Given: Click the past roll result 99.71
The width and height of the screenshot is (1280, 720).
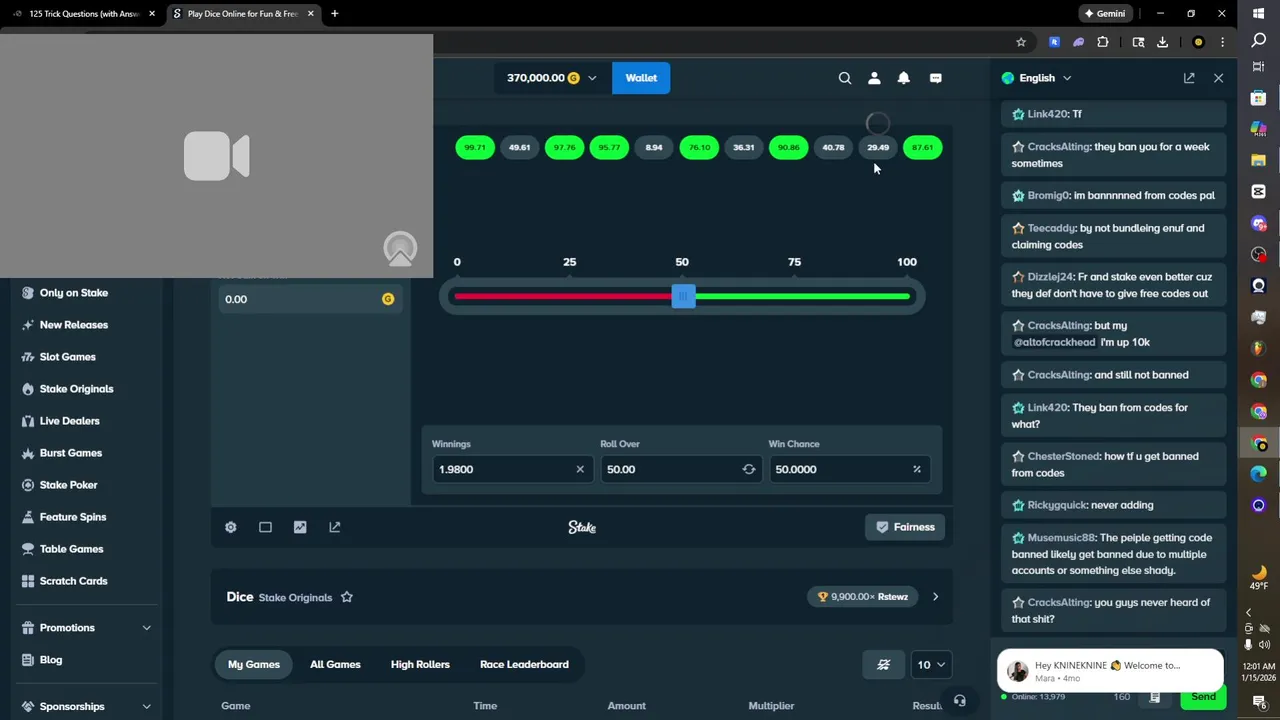Looking at the screenshot, I should [475, 148].
